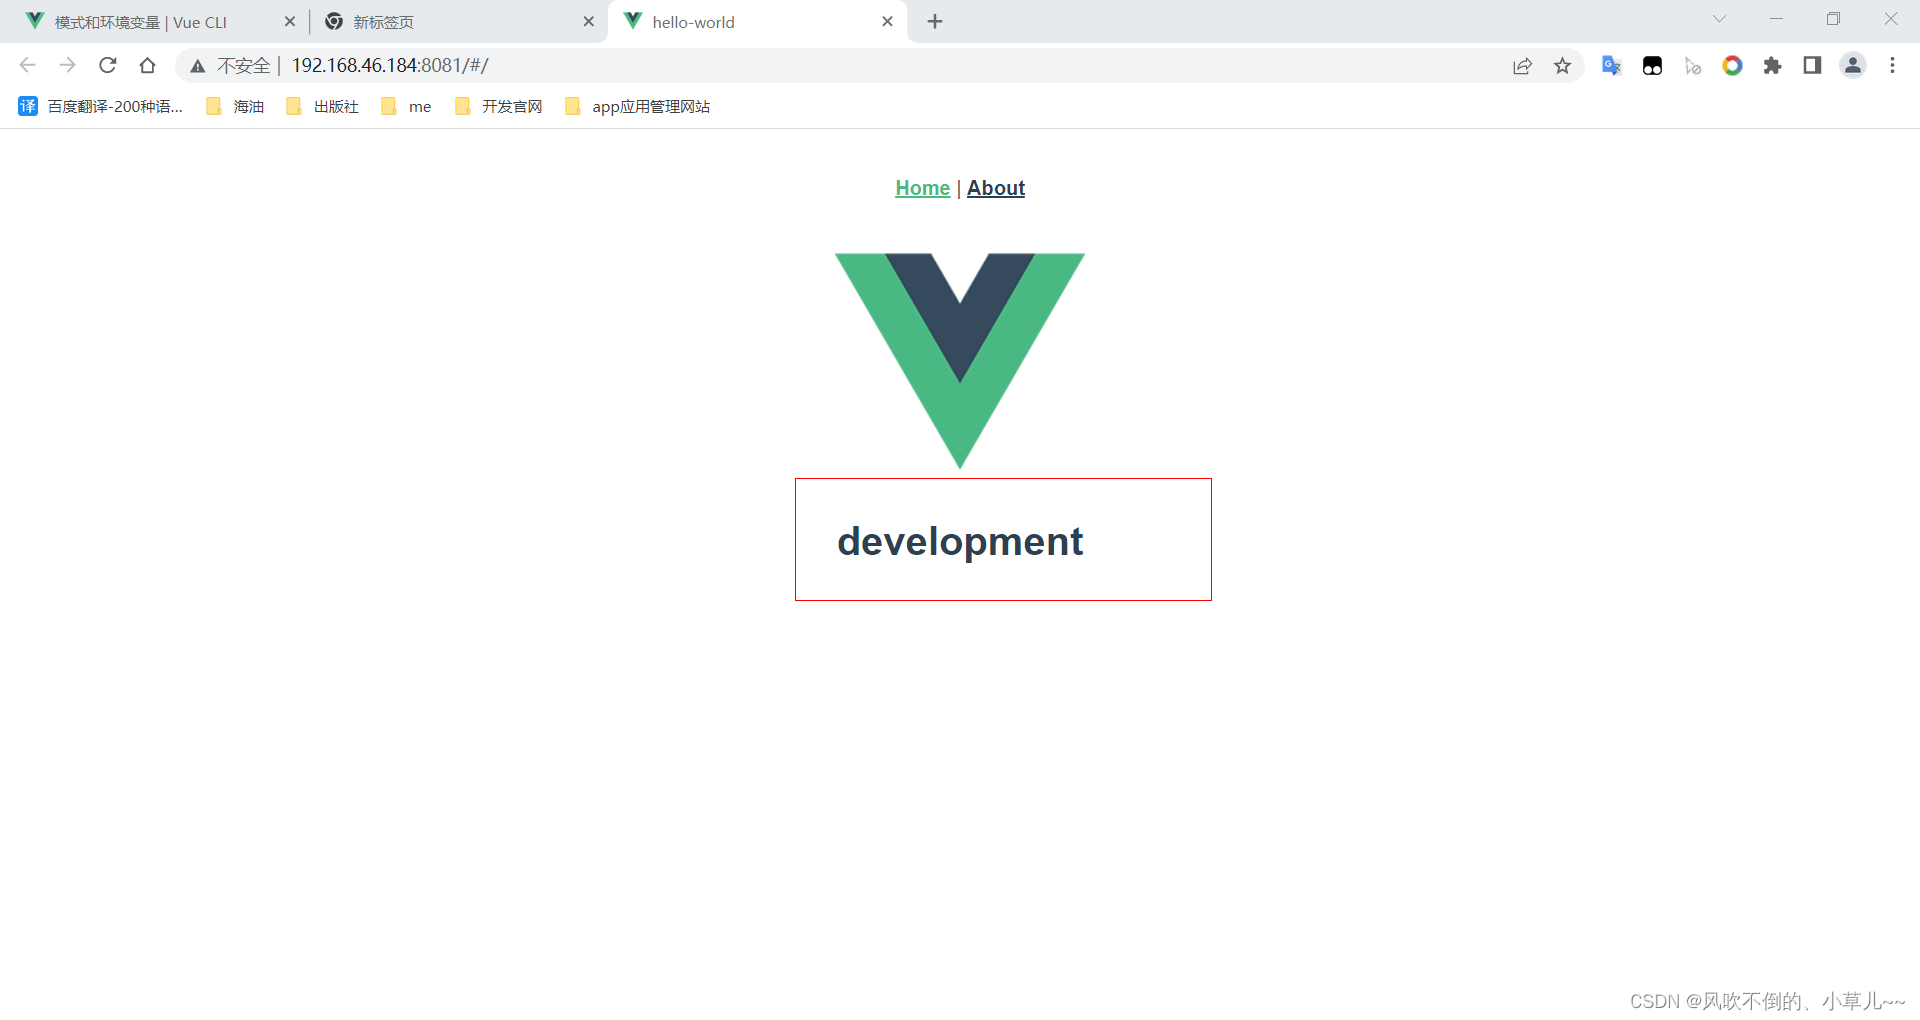Image resolution: width=1920 pixels, height=1020 pixels.
Task: Open the 开发官网 bookmark folder
Action: coord(498,106)
